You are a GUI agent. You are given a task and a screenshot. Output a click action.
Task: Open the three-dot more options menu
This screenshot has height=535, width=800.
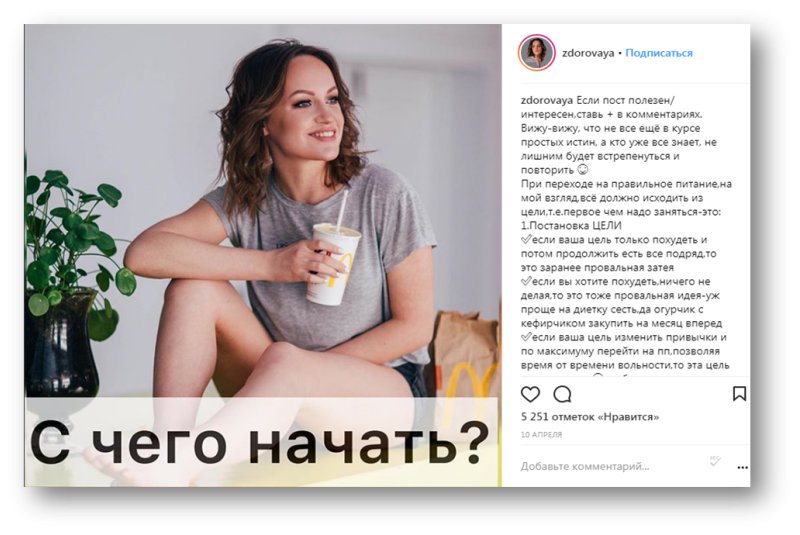742,467
